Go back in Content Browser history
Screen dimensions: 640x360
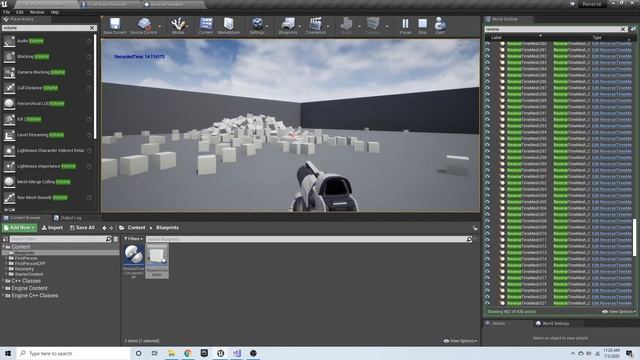point(104,228)
